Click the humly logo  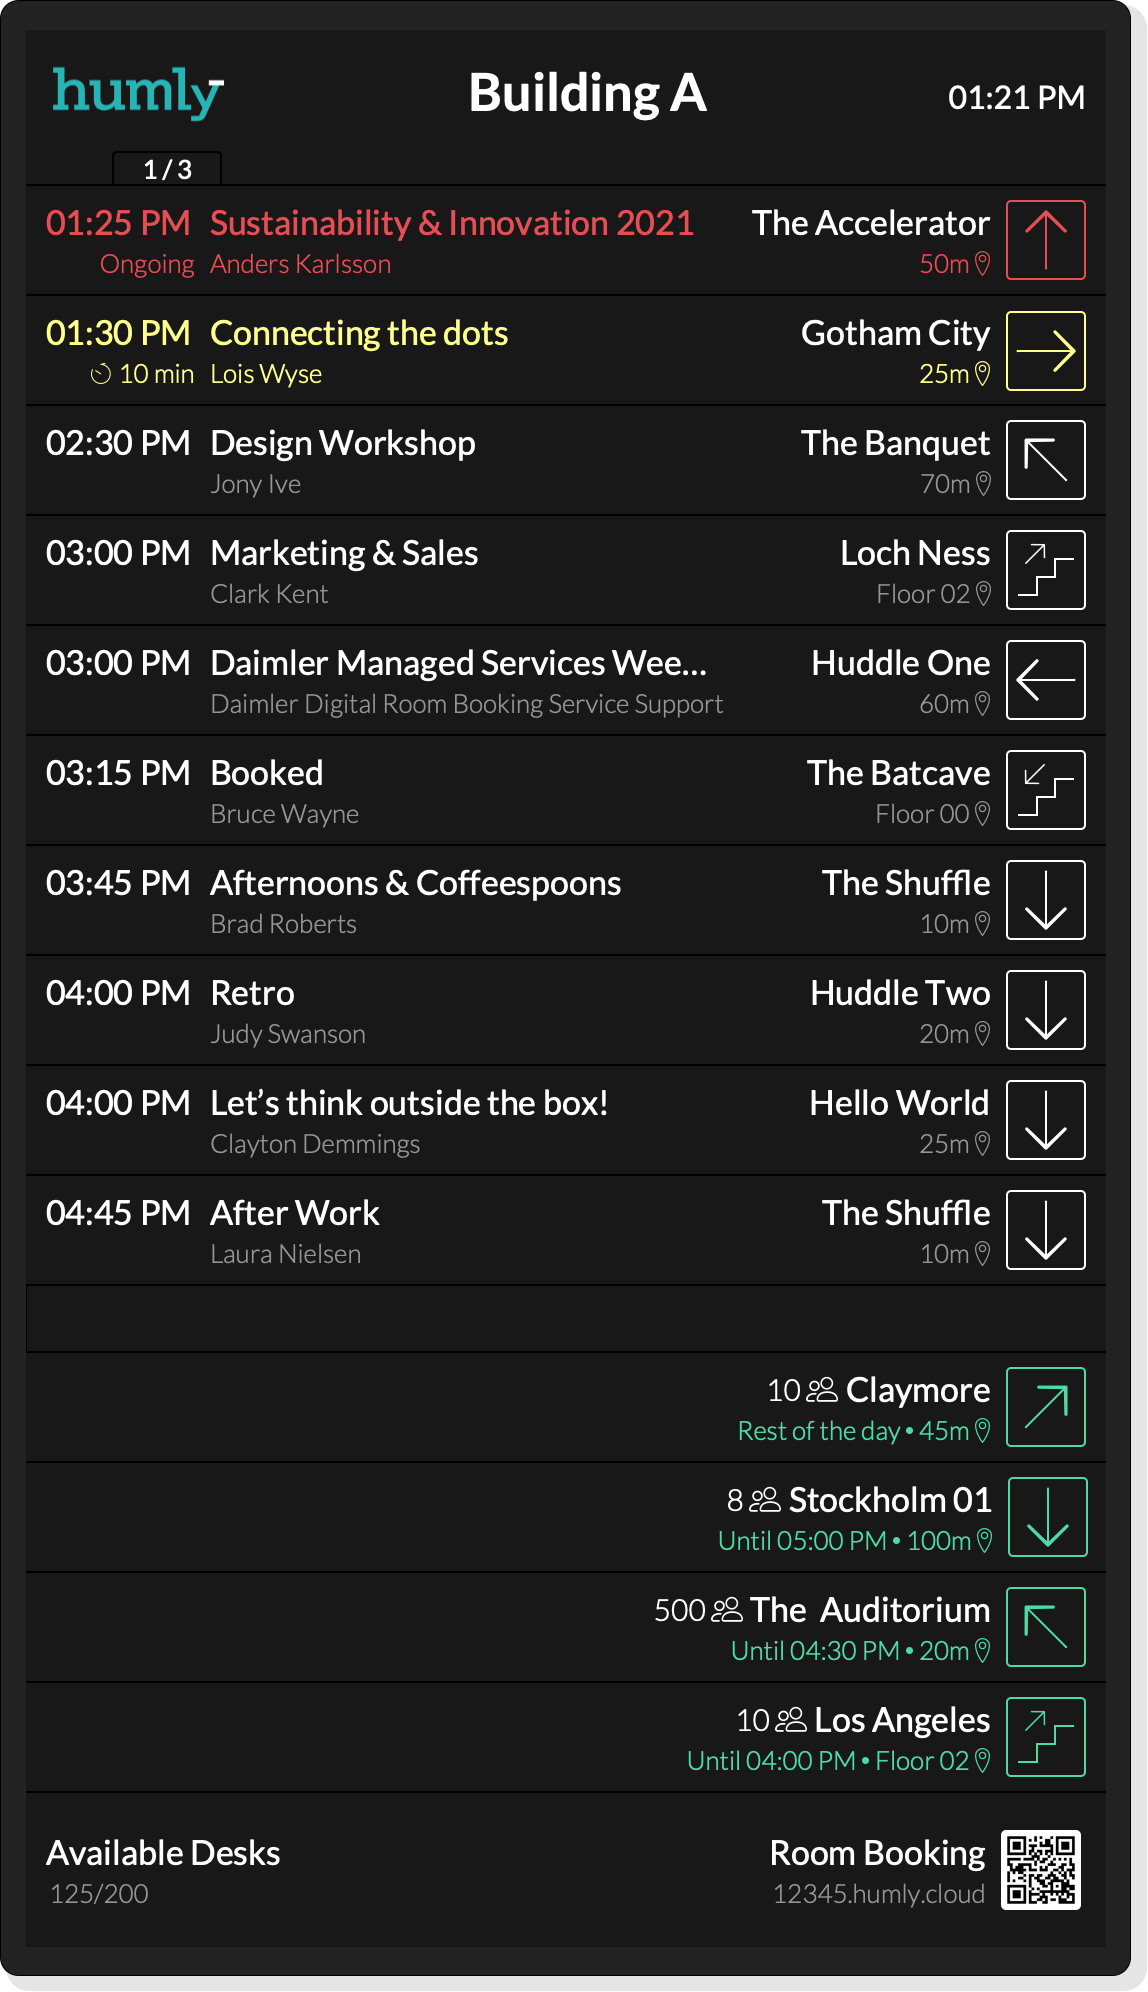138,93
